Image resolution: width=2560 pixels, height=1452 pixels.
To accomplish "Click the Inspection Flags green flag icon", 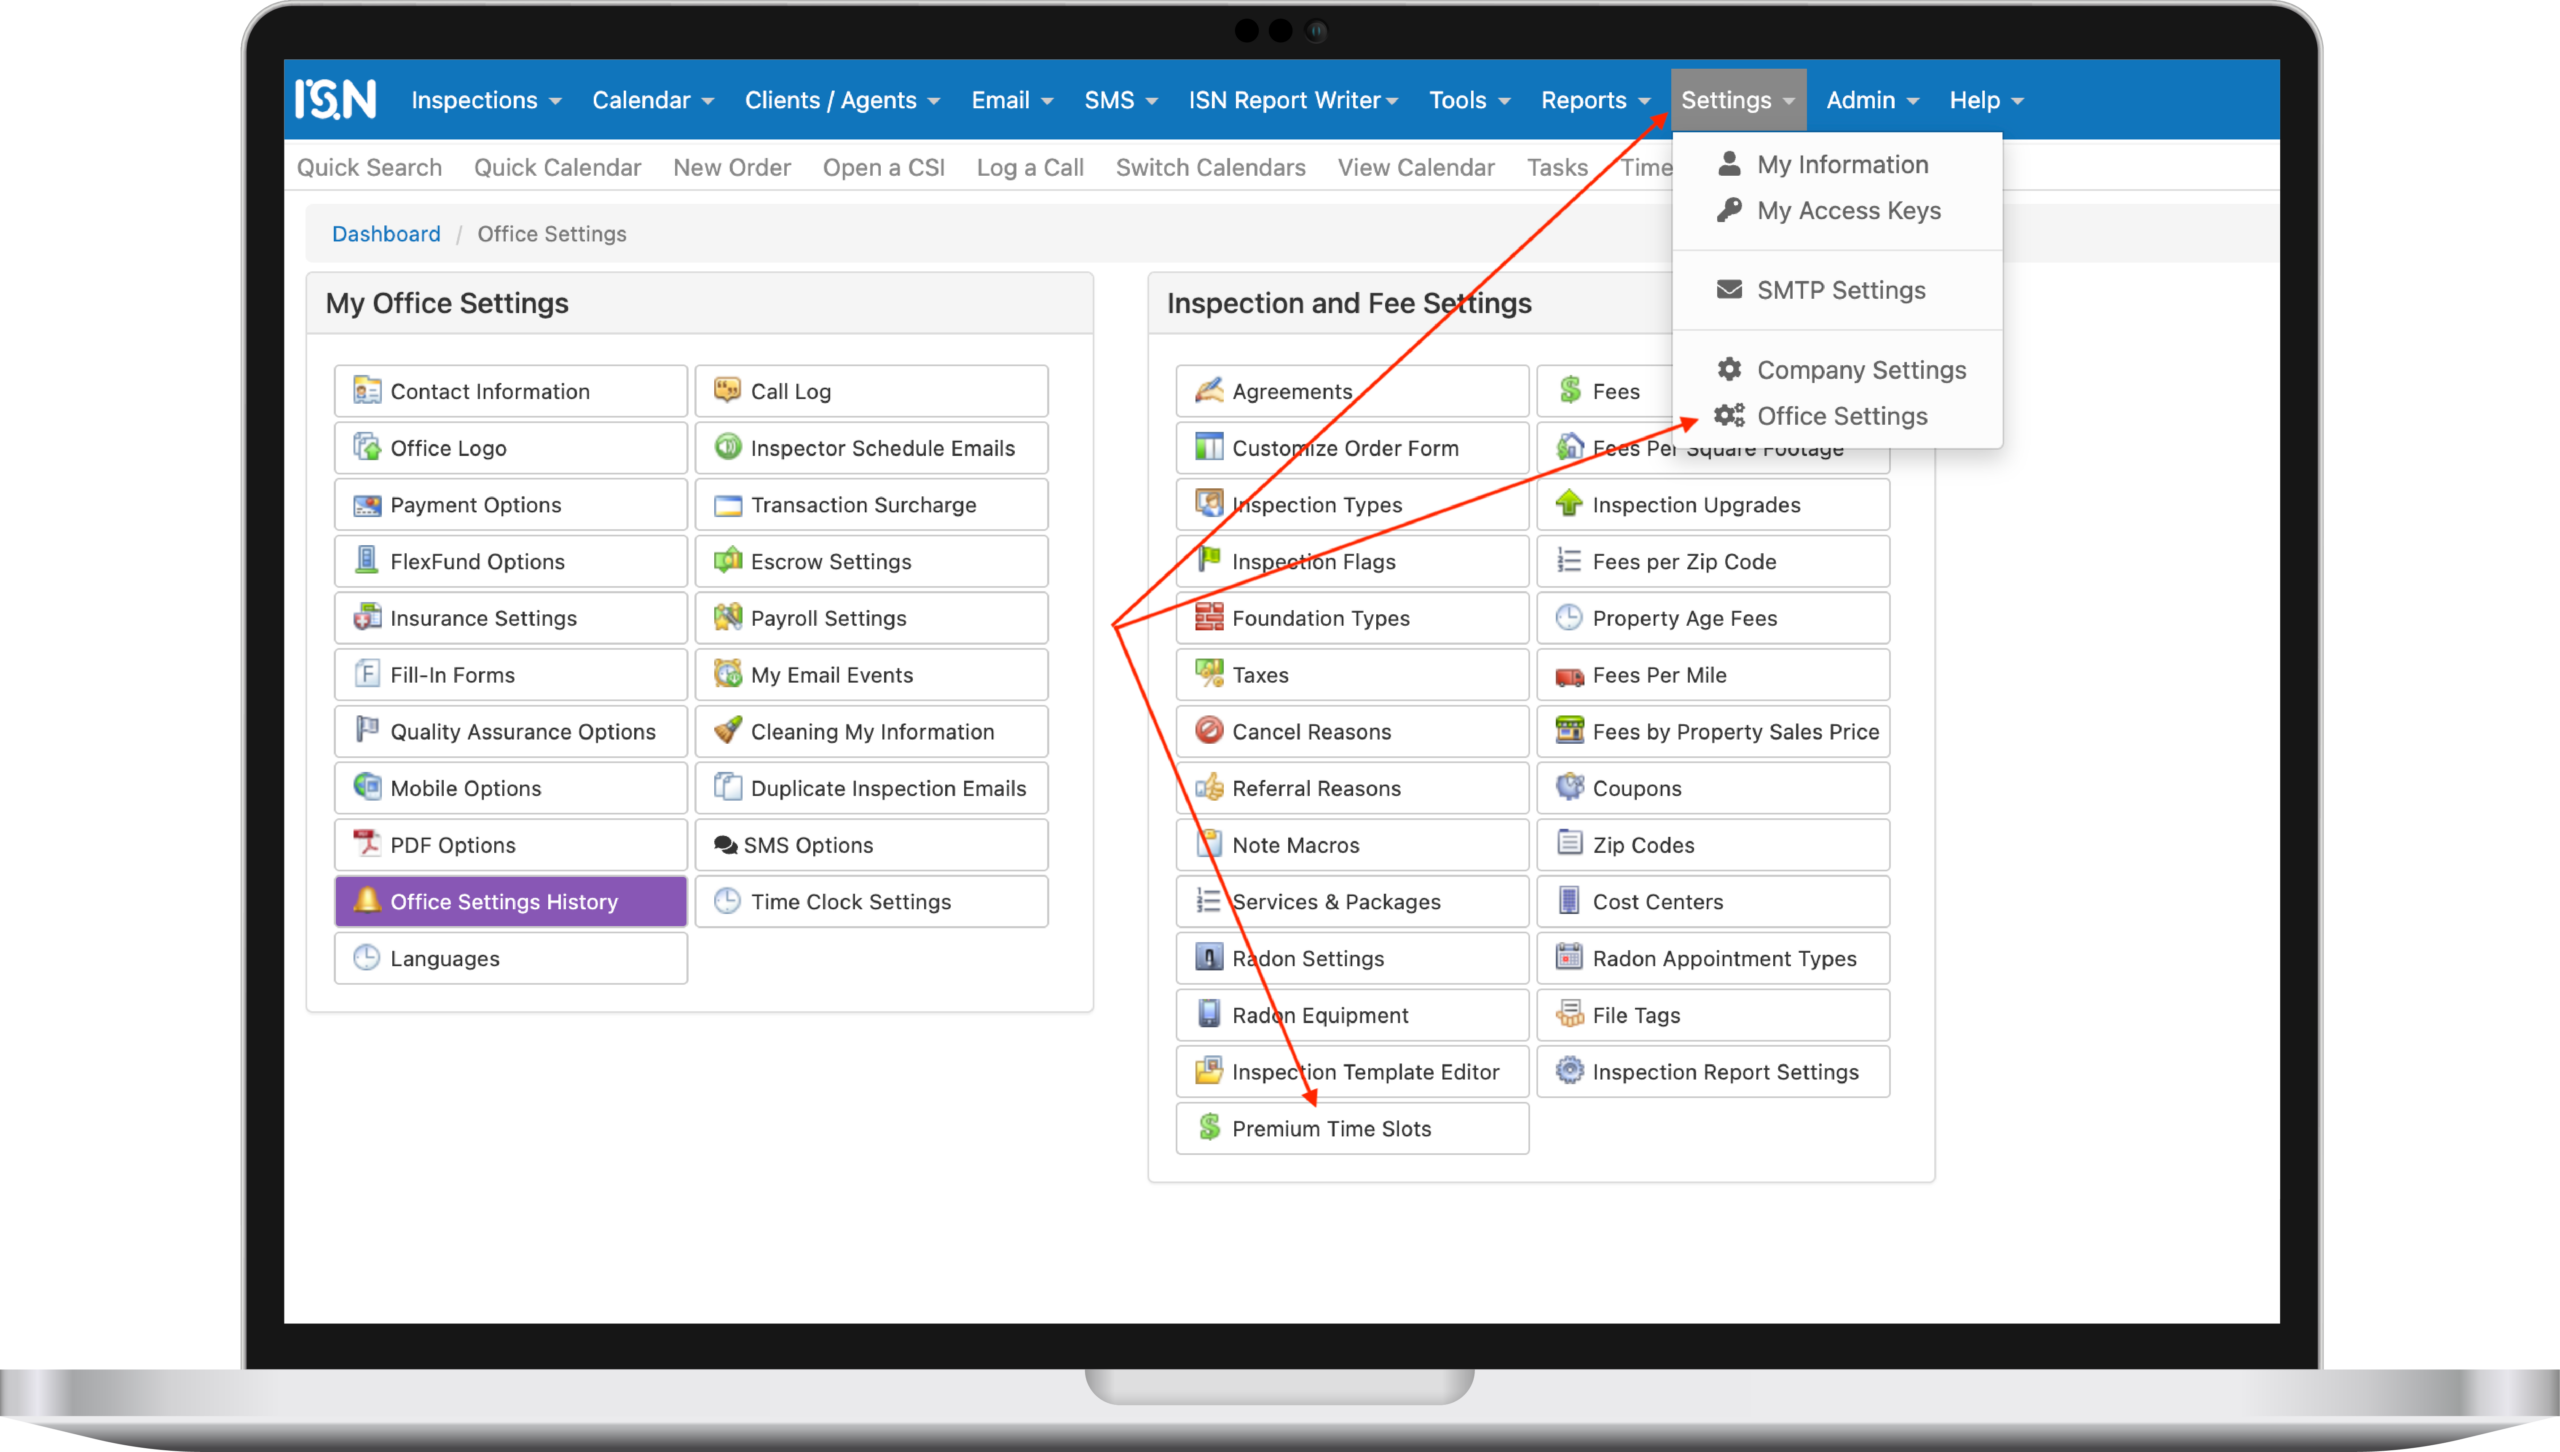I will (x=1209, y=560).
